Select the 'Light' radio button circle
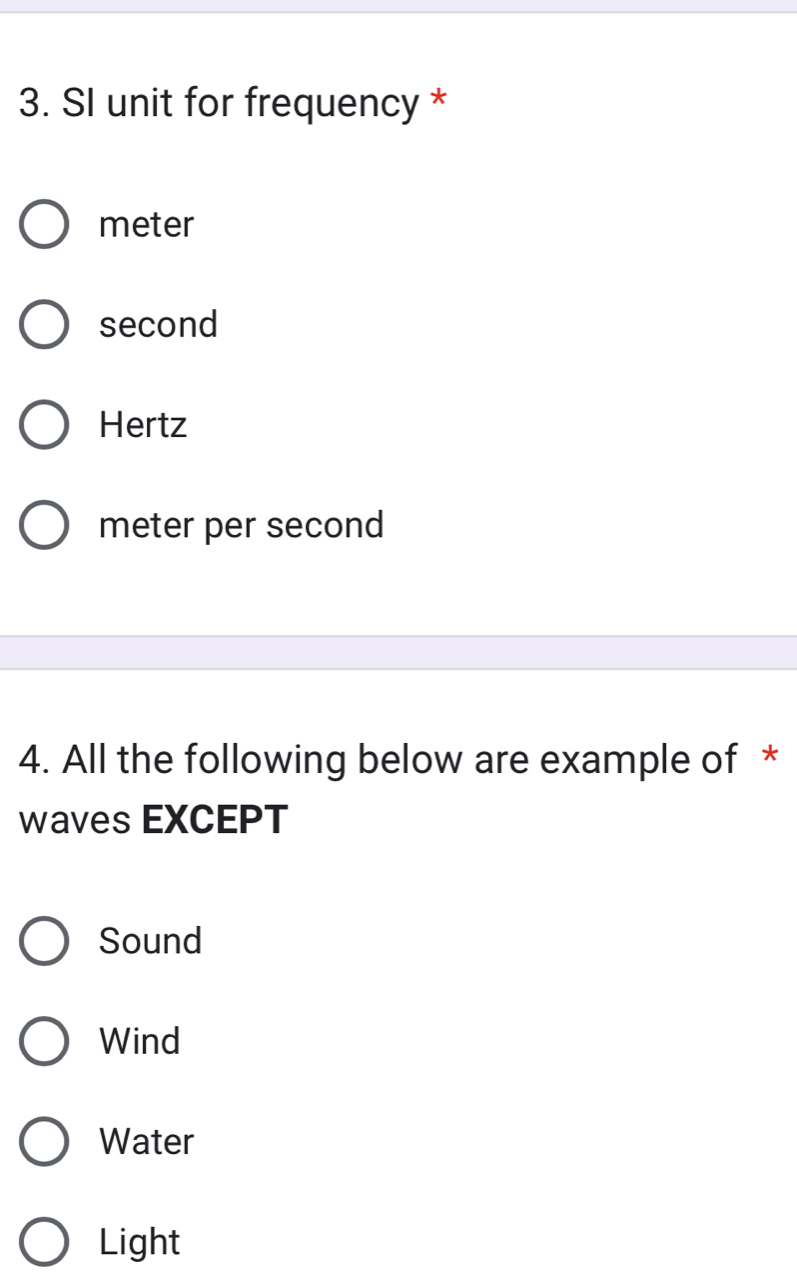The height and width of the screenshot is (1282, 797). tap(44, 1243)
